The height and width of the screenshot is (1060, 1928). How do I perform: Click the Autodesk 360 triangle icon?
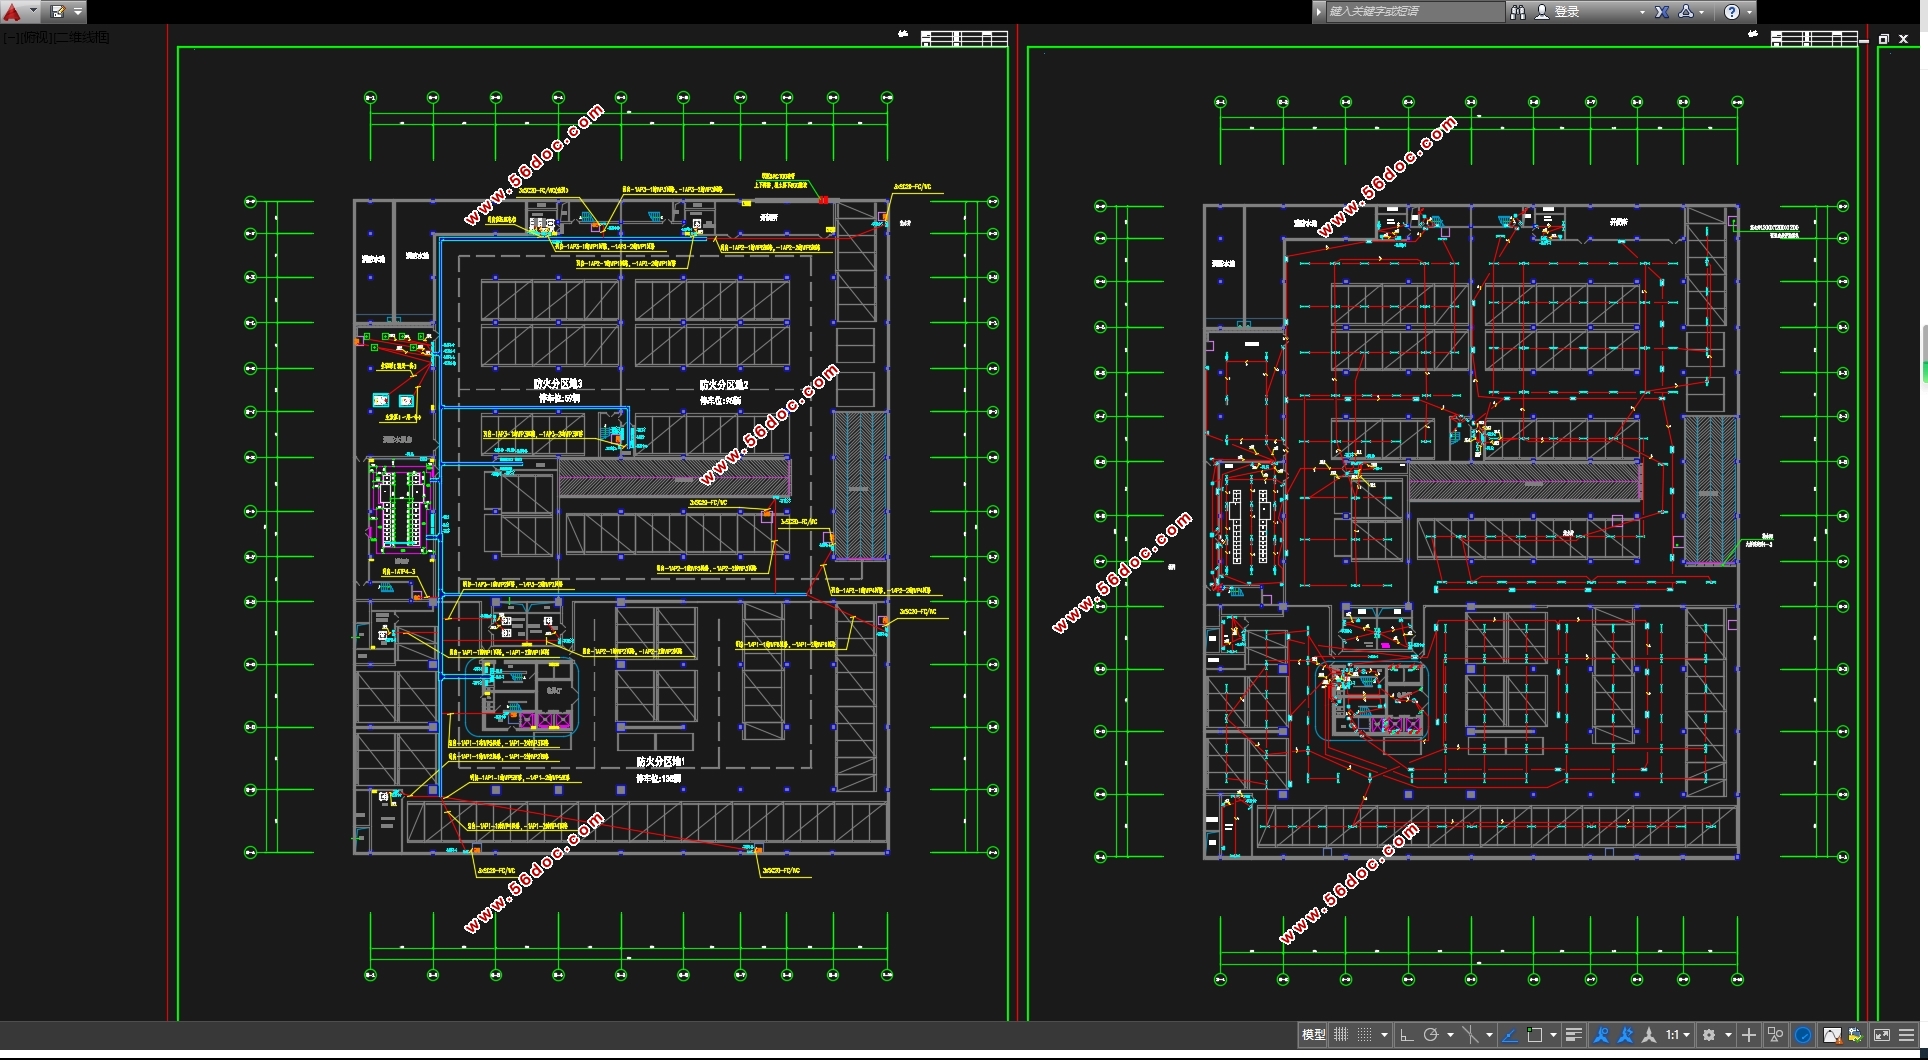(x=1686, y=12)
